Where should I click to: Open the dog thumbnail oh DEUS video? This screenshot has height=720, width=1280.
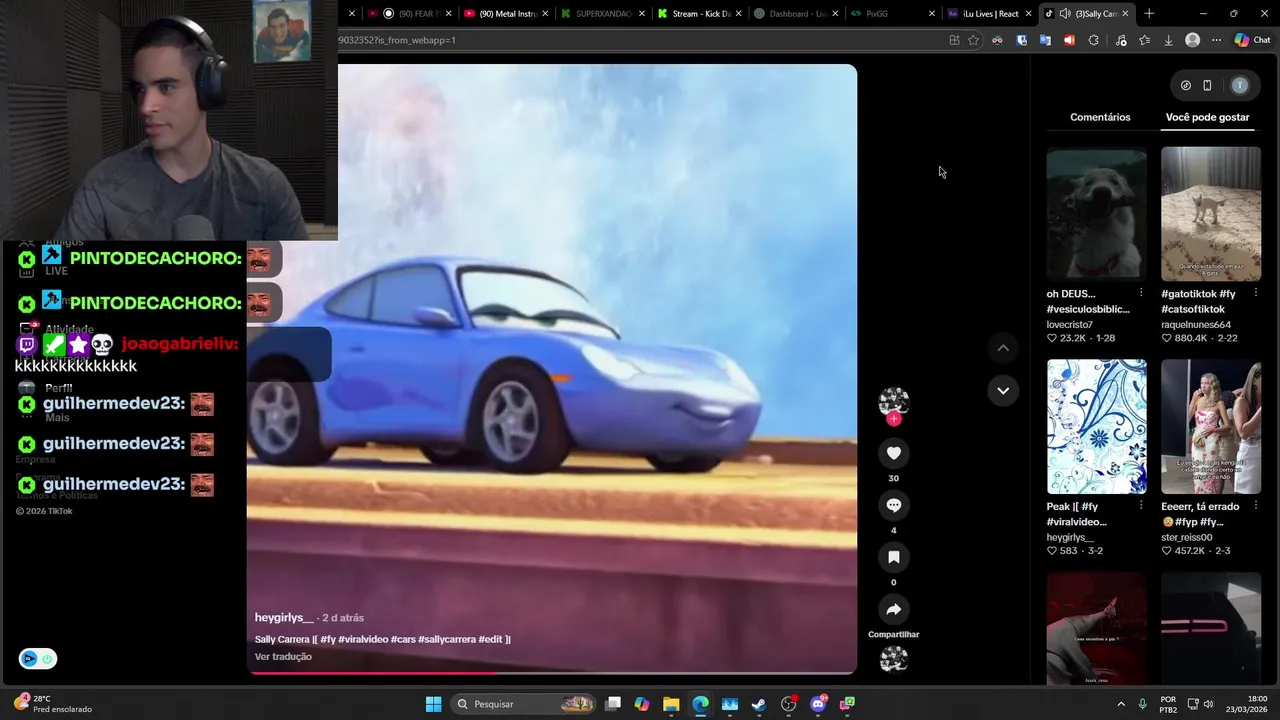pos(1096,214)
